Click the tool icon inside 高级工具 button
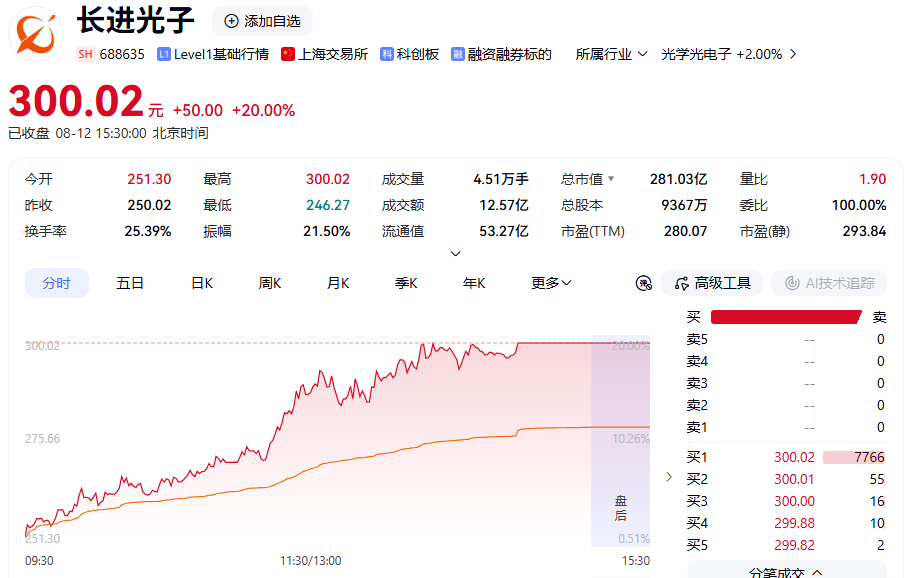The height and width of the screenshot is (578, 911). pos(682,283)
